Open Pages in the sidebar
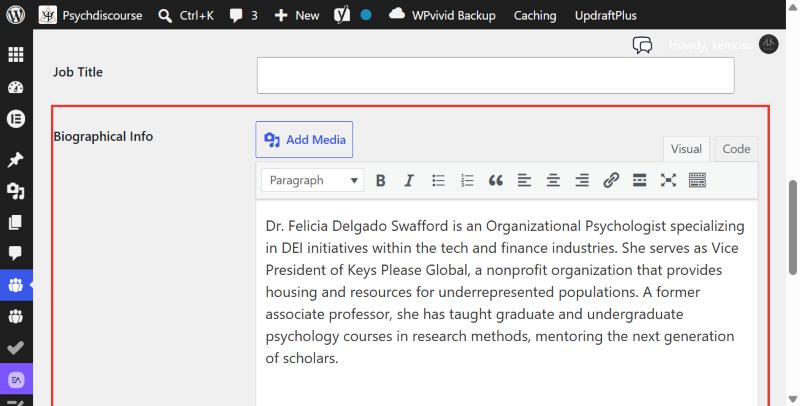 16,222
